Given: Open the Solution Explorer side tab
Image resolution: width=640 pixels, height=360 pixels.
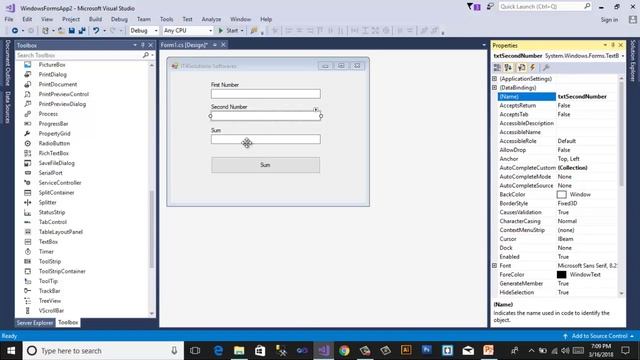Looking at the screenshot, I should pos(633,61).
